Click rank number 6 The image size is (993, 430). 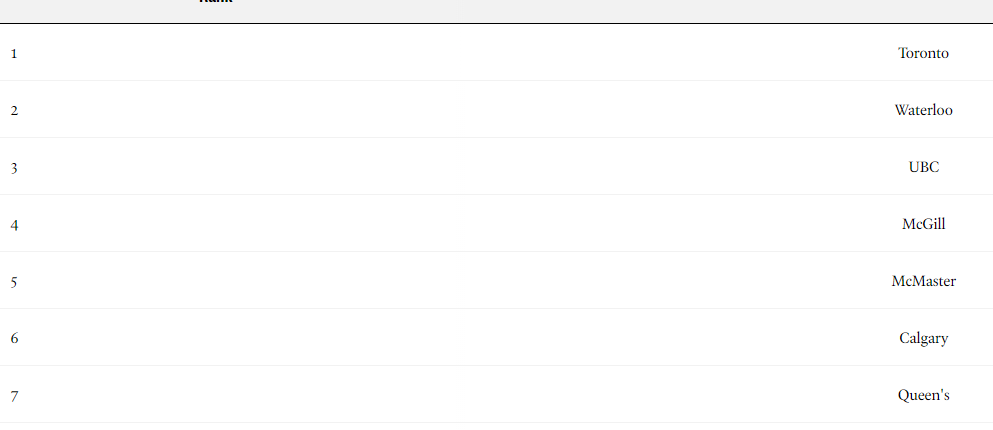(14, 338)
